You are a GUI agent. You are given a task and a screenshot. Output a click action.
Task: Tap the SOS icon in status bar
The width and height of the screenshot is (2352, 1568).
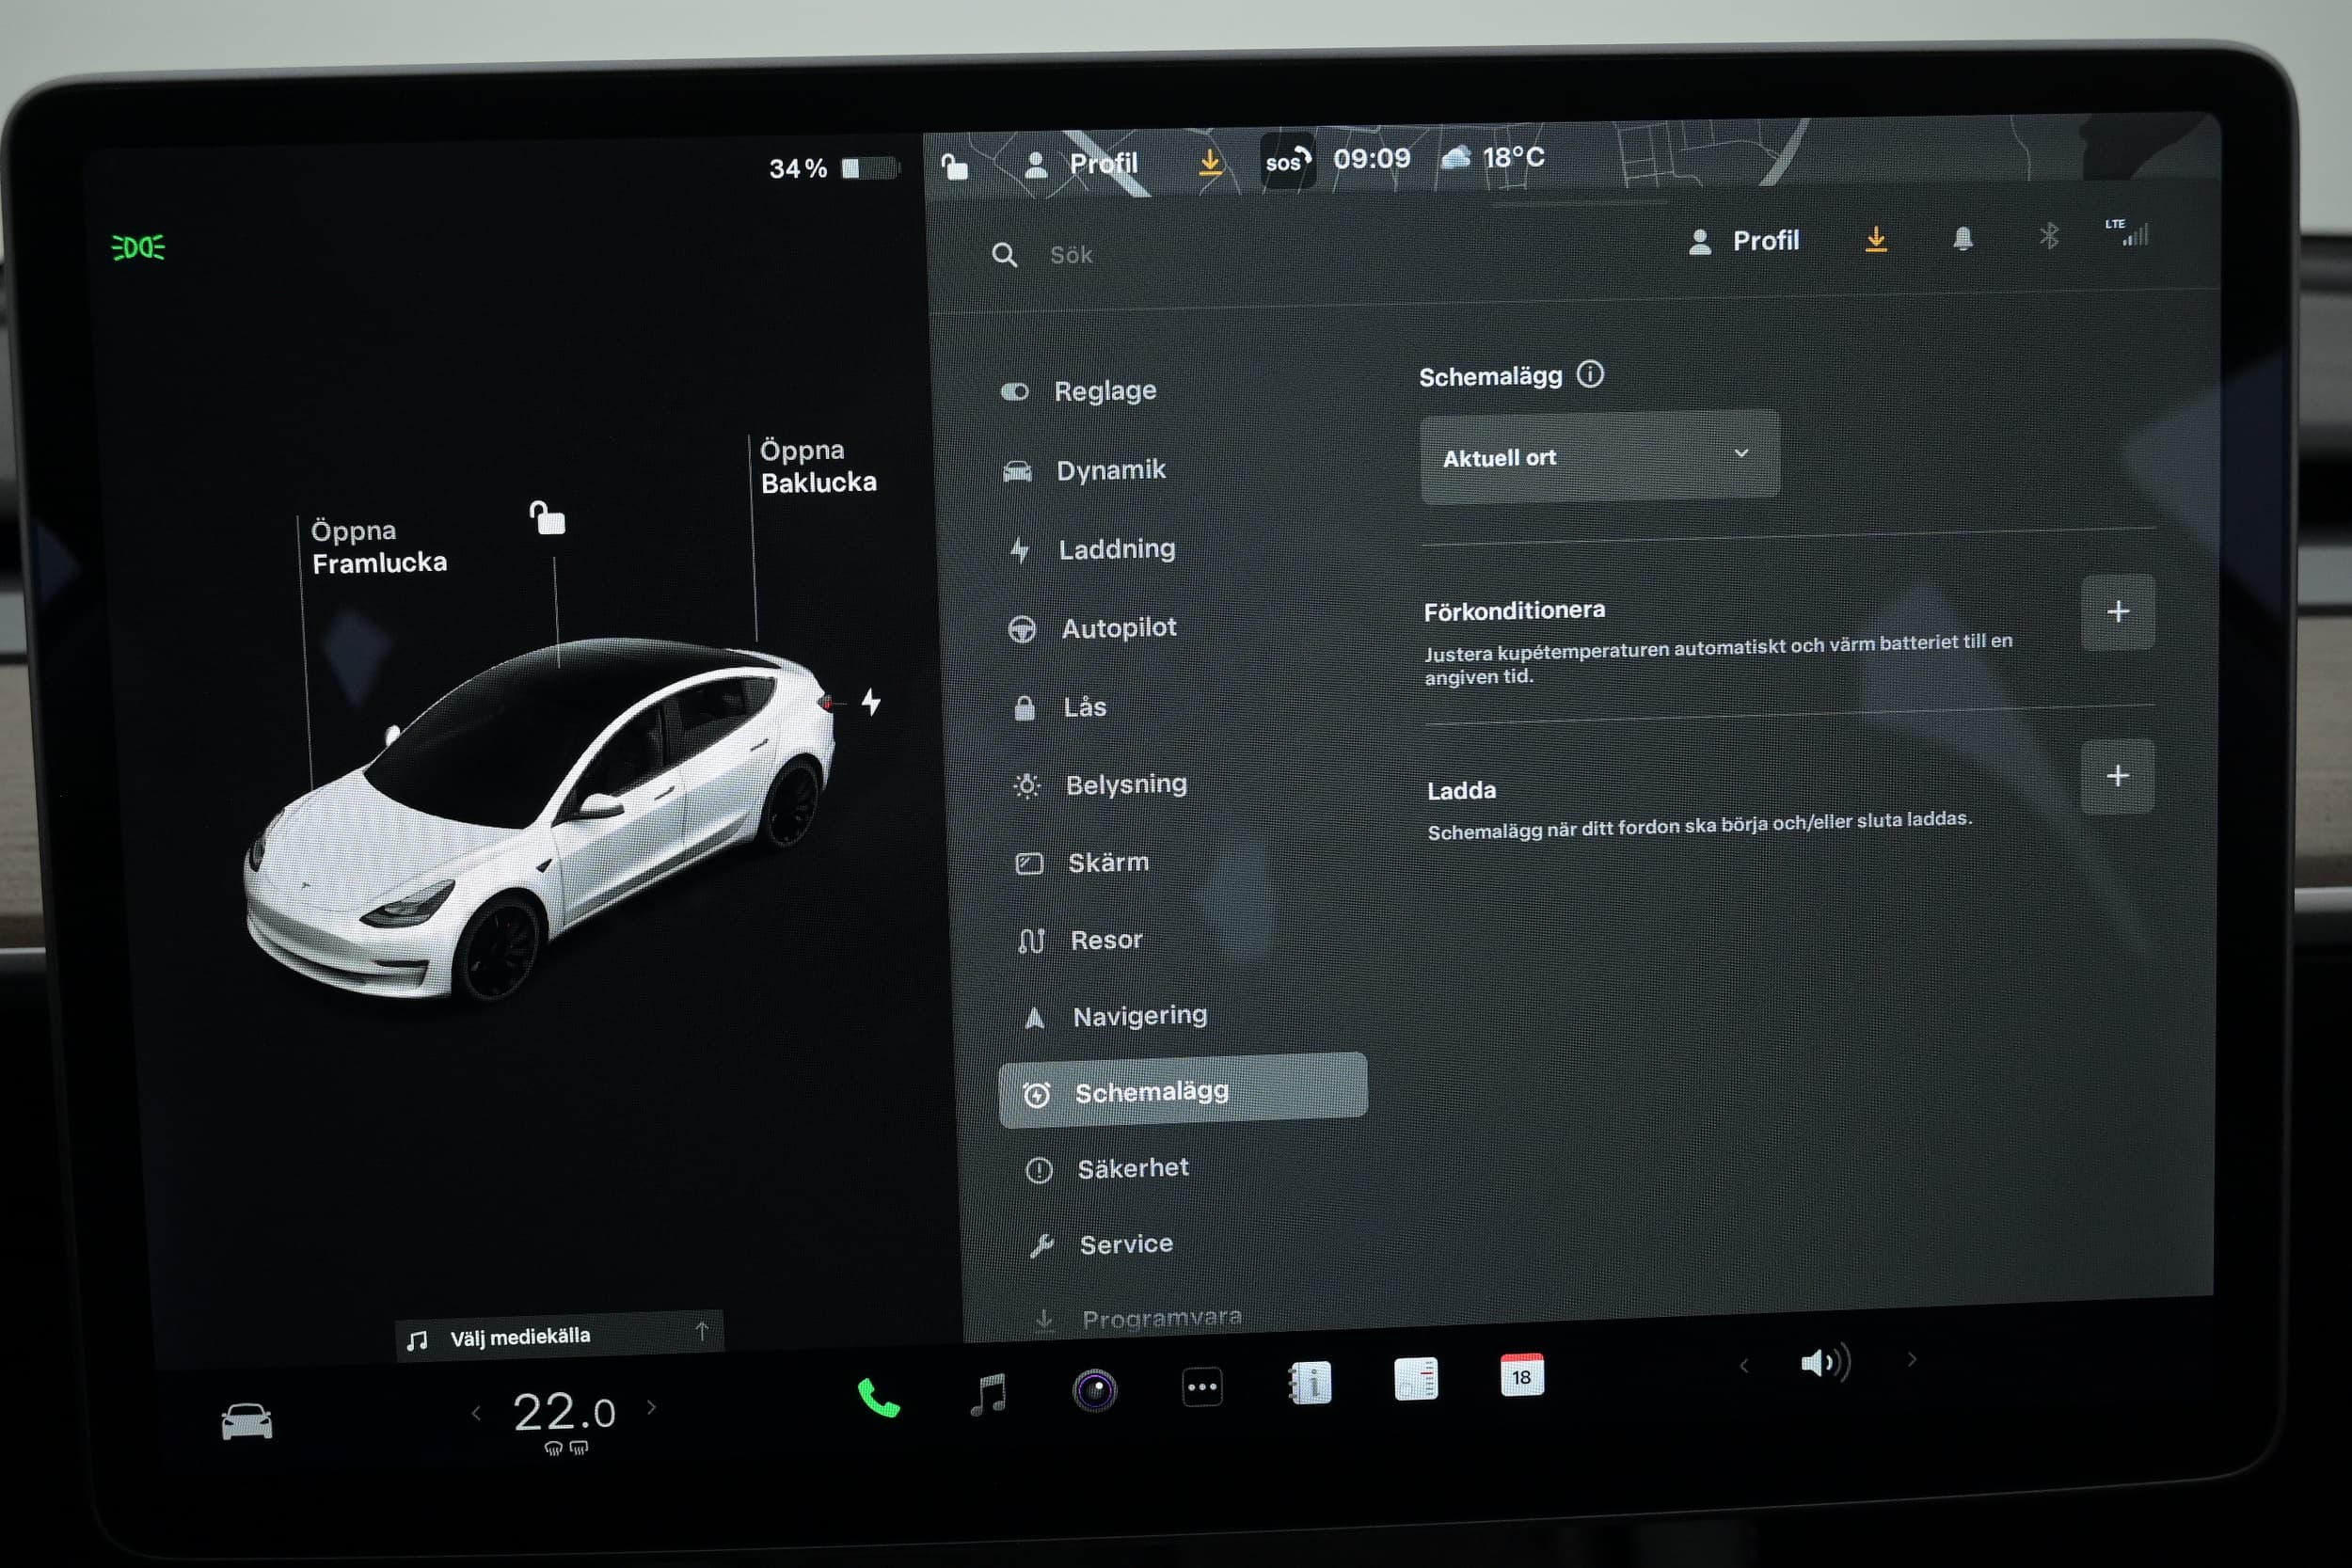pos(1286,161)
